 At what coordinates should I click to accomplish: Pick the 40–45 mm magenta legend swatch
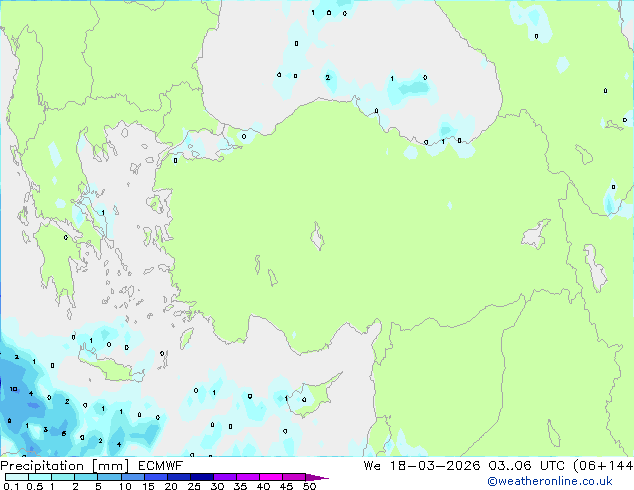click(271, 477)
